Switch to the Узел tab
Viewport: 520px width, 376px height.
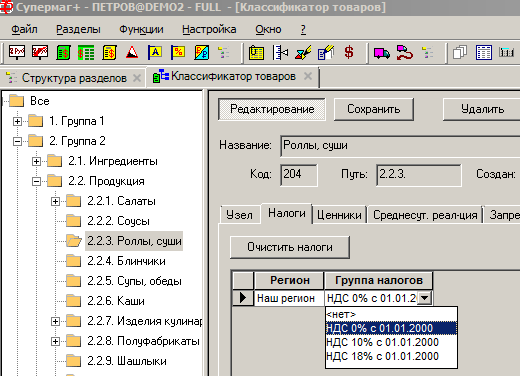239,215
